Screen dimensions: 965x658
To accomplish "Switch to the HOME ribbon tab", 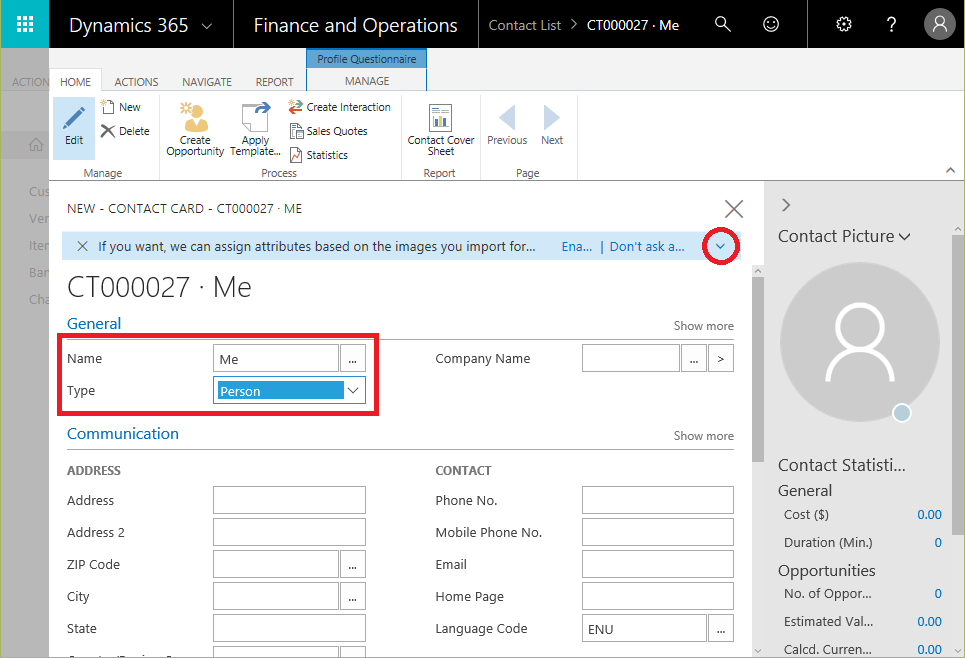I will (75, 82).
